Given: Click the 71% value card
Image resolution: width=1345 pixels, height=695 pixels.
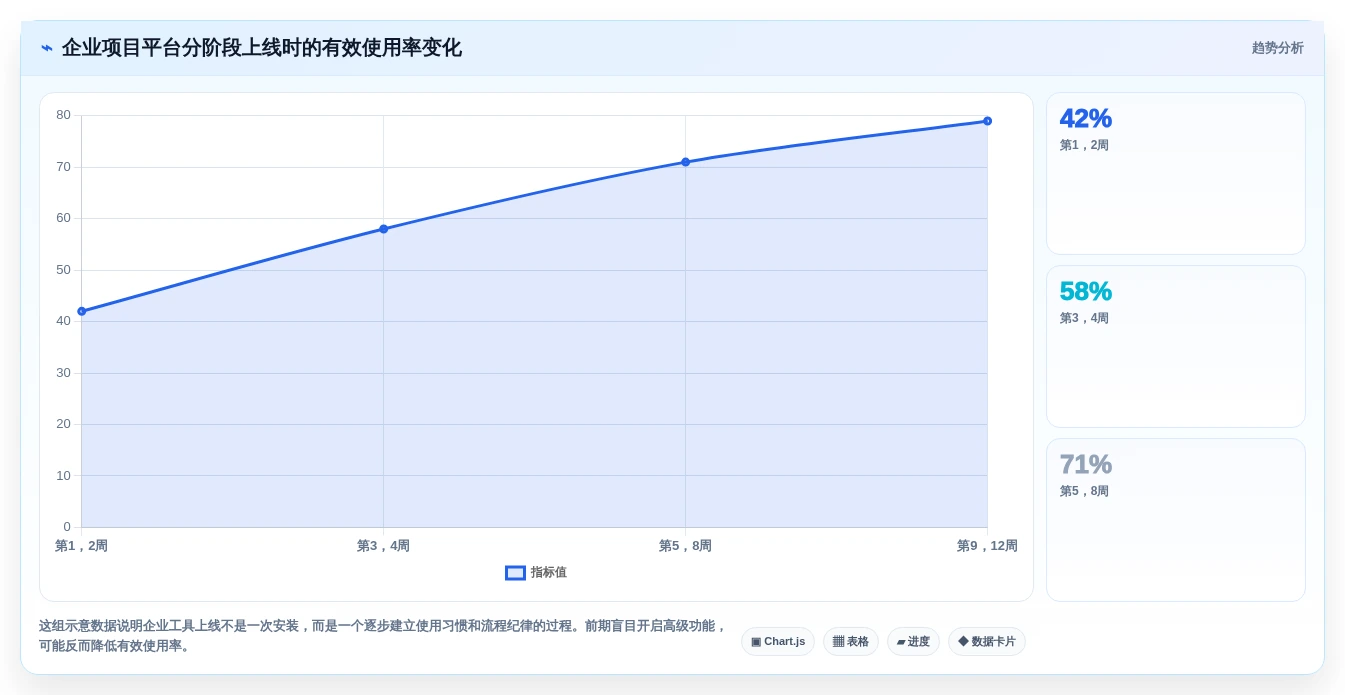Looking at the screenshot, I should [1176, 520].
